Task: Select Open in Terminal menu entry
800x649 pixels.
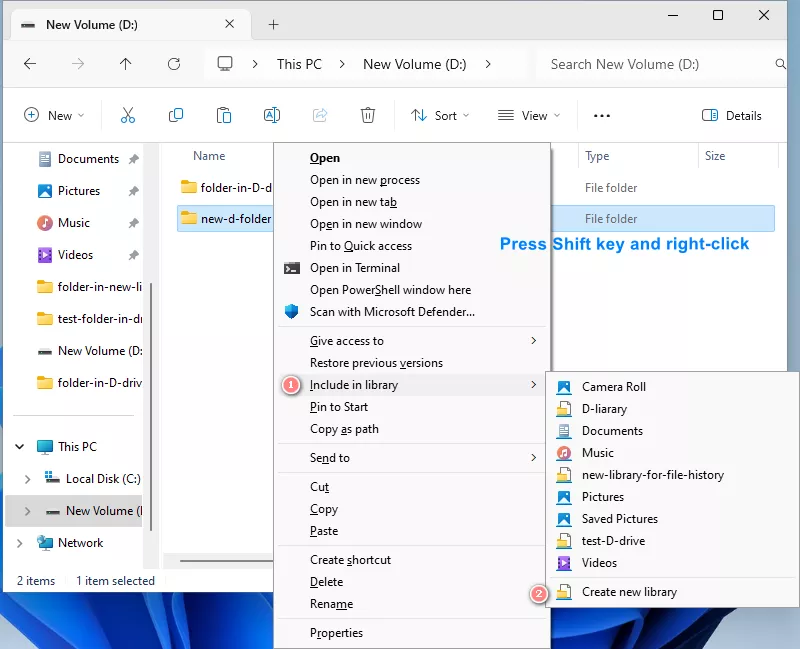Action: point(412,268)
